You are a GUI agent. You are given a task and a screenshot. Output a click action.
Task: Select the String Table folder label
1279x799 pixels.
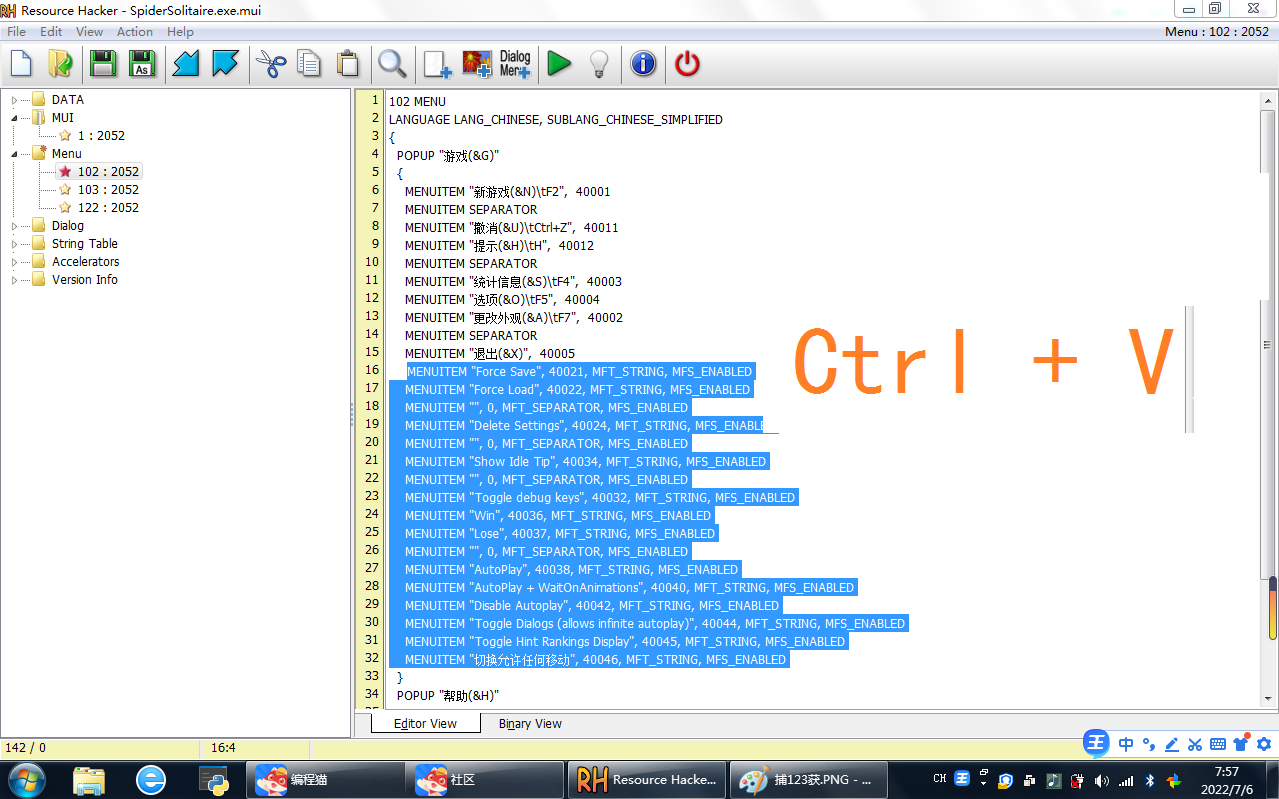click(x=85, y=244)
